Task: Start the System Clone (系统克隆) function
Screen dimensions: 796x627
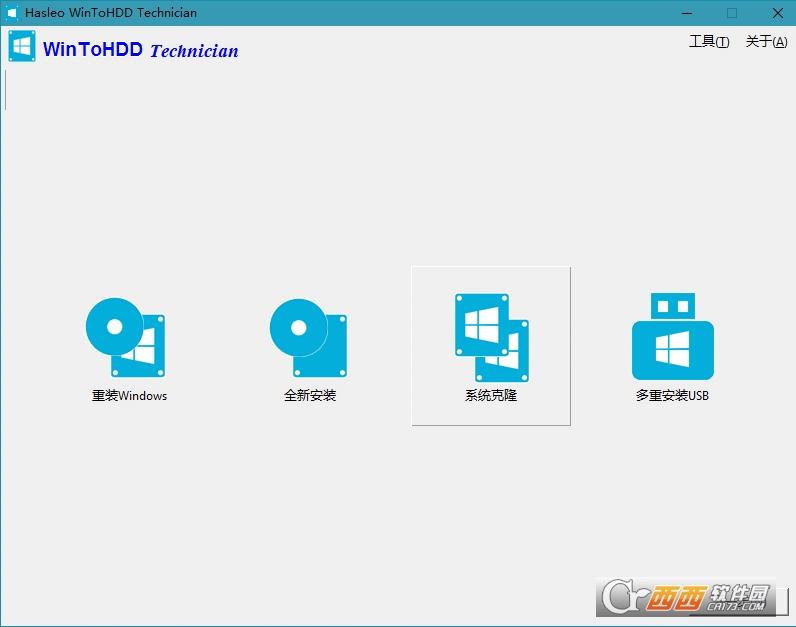Action: [491, 346]
